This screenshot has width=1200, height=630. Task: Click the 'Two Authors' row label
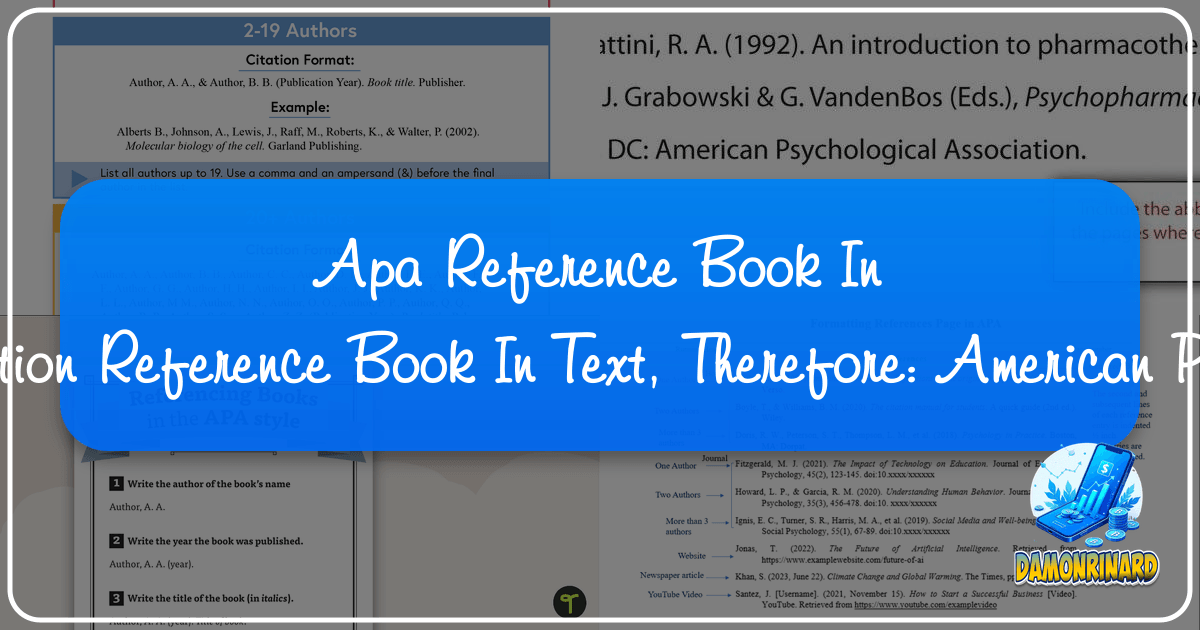678,495
